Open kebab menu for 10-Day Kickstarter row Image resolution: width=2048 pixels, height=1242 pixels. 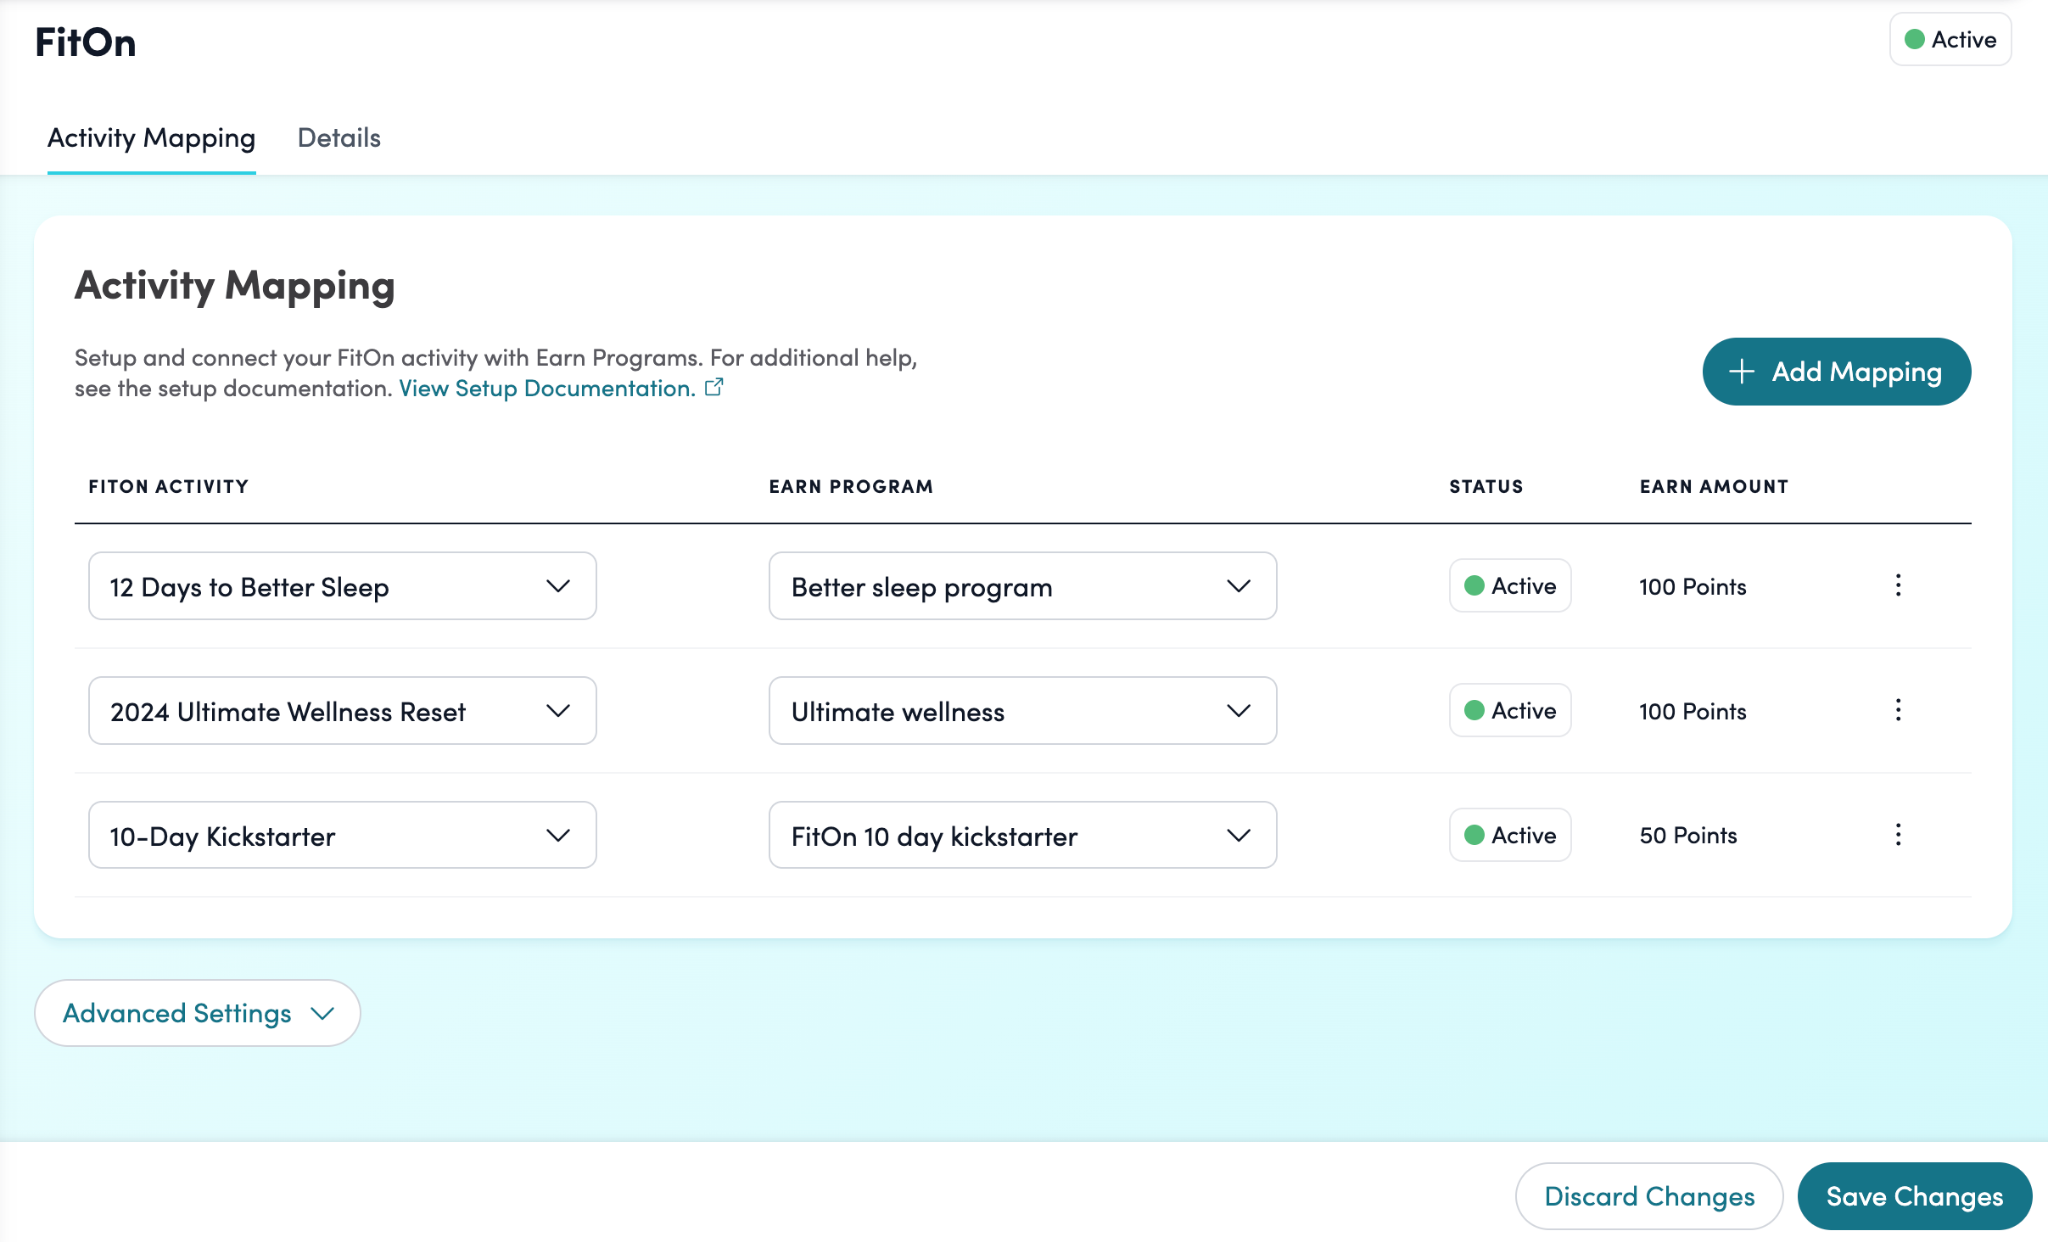1897,835
